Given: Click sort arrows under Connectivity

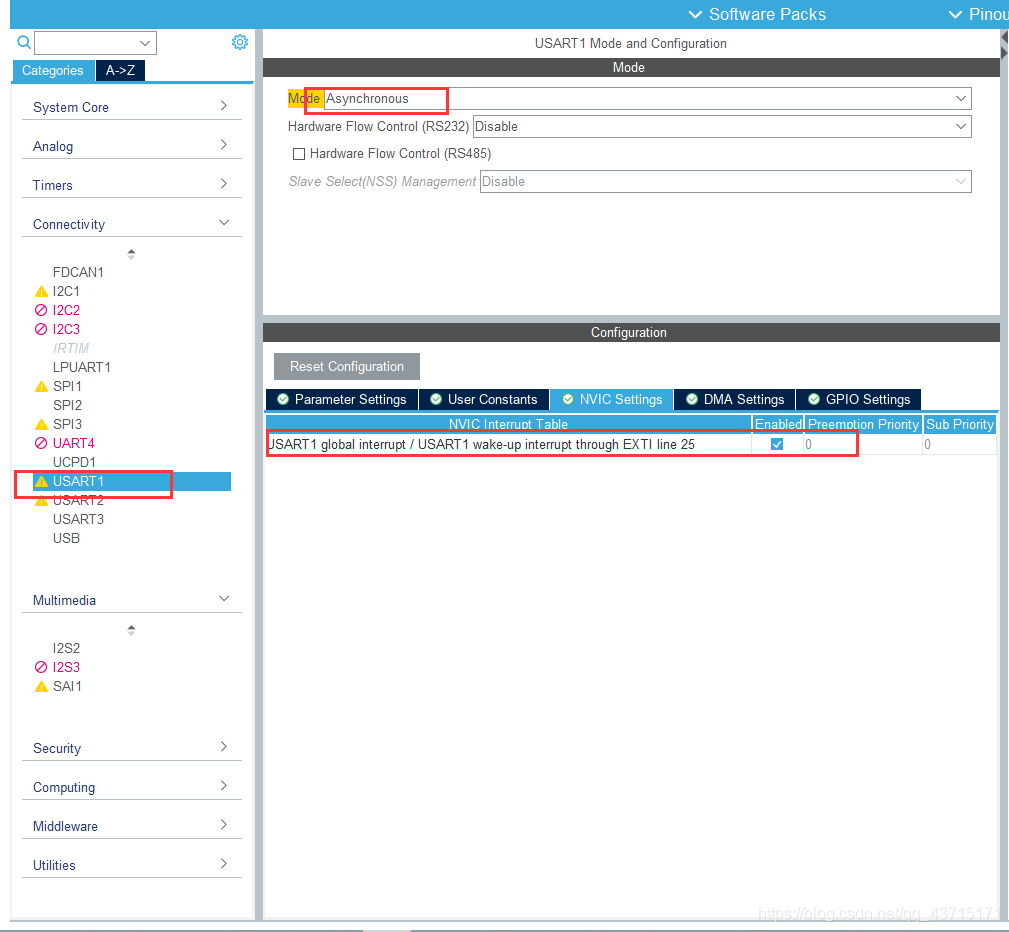Looking at the screenshot, I should pos(131,254).
